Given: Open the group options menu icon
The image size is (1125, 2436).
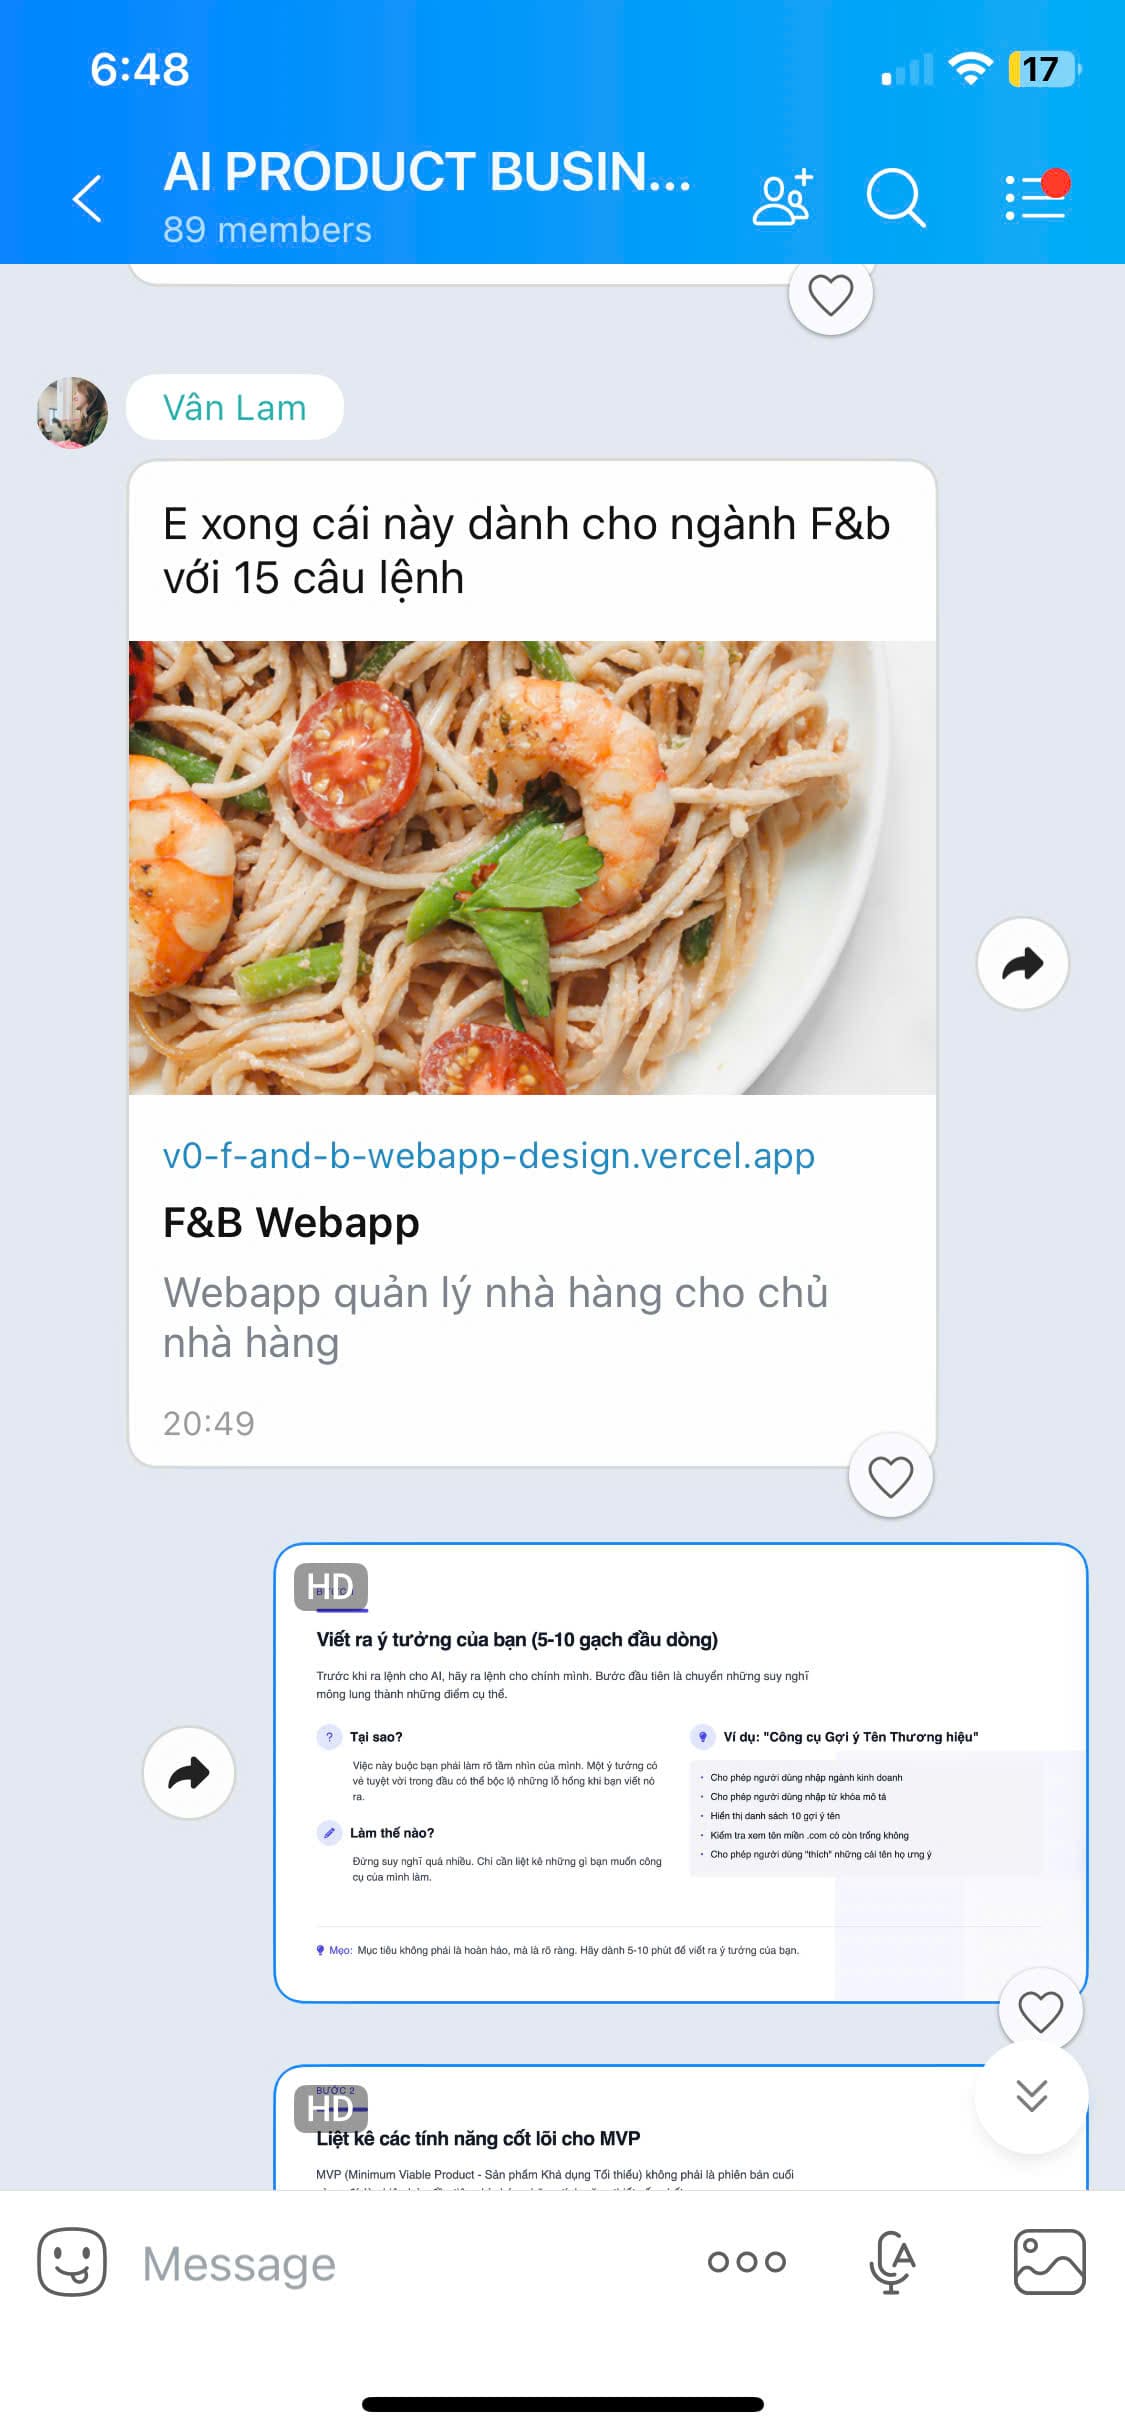Looking at the screenshot, I should click(1036, 196).
